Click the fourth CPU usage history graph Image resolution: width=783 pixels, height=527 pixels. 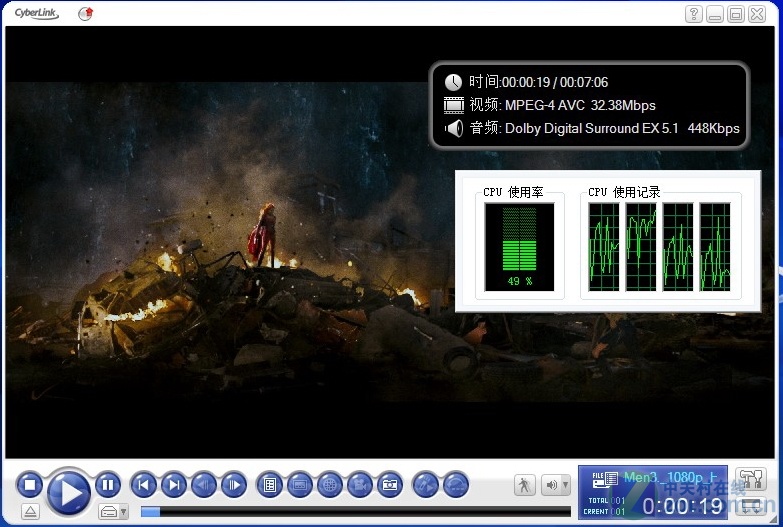(x=715, y=247)
